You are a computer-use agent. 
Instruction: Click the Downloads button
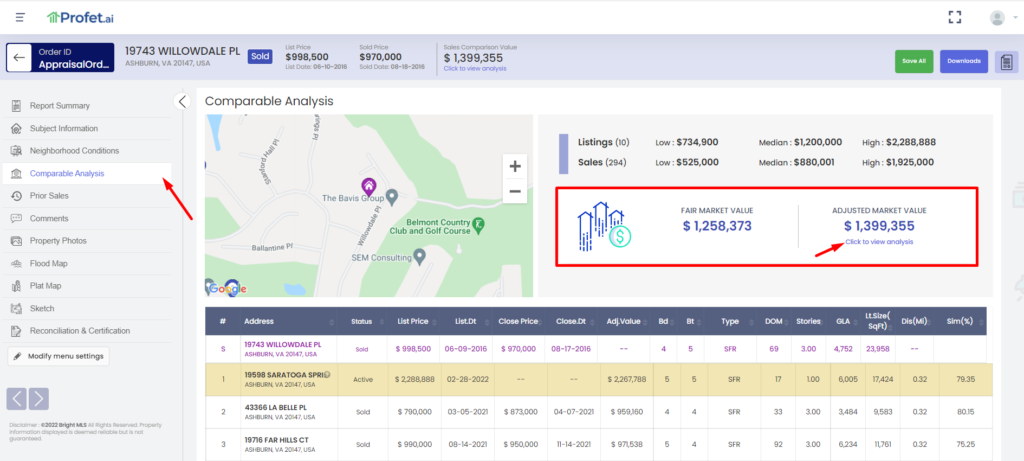tap(964, 62)
